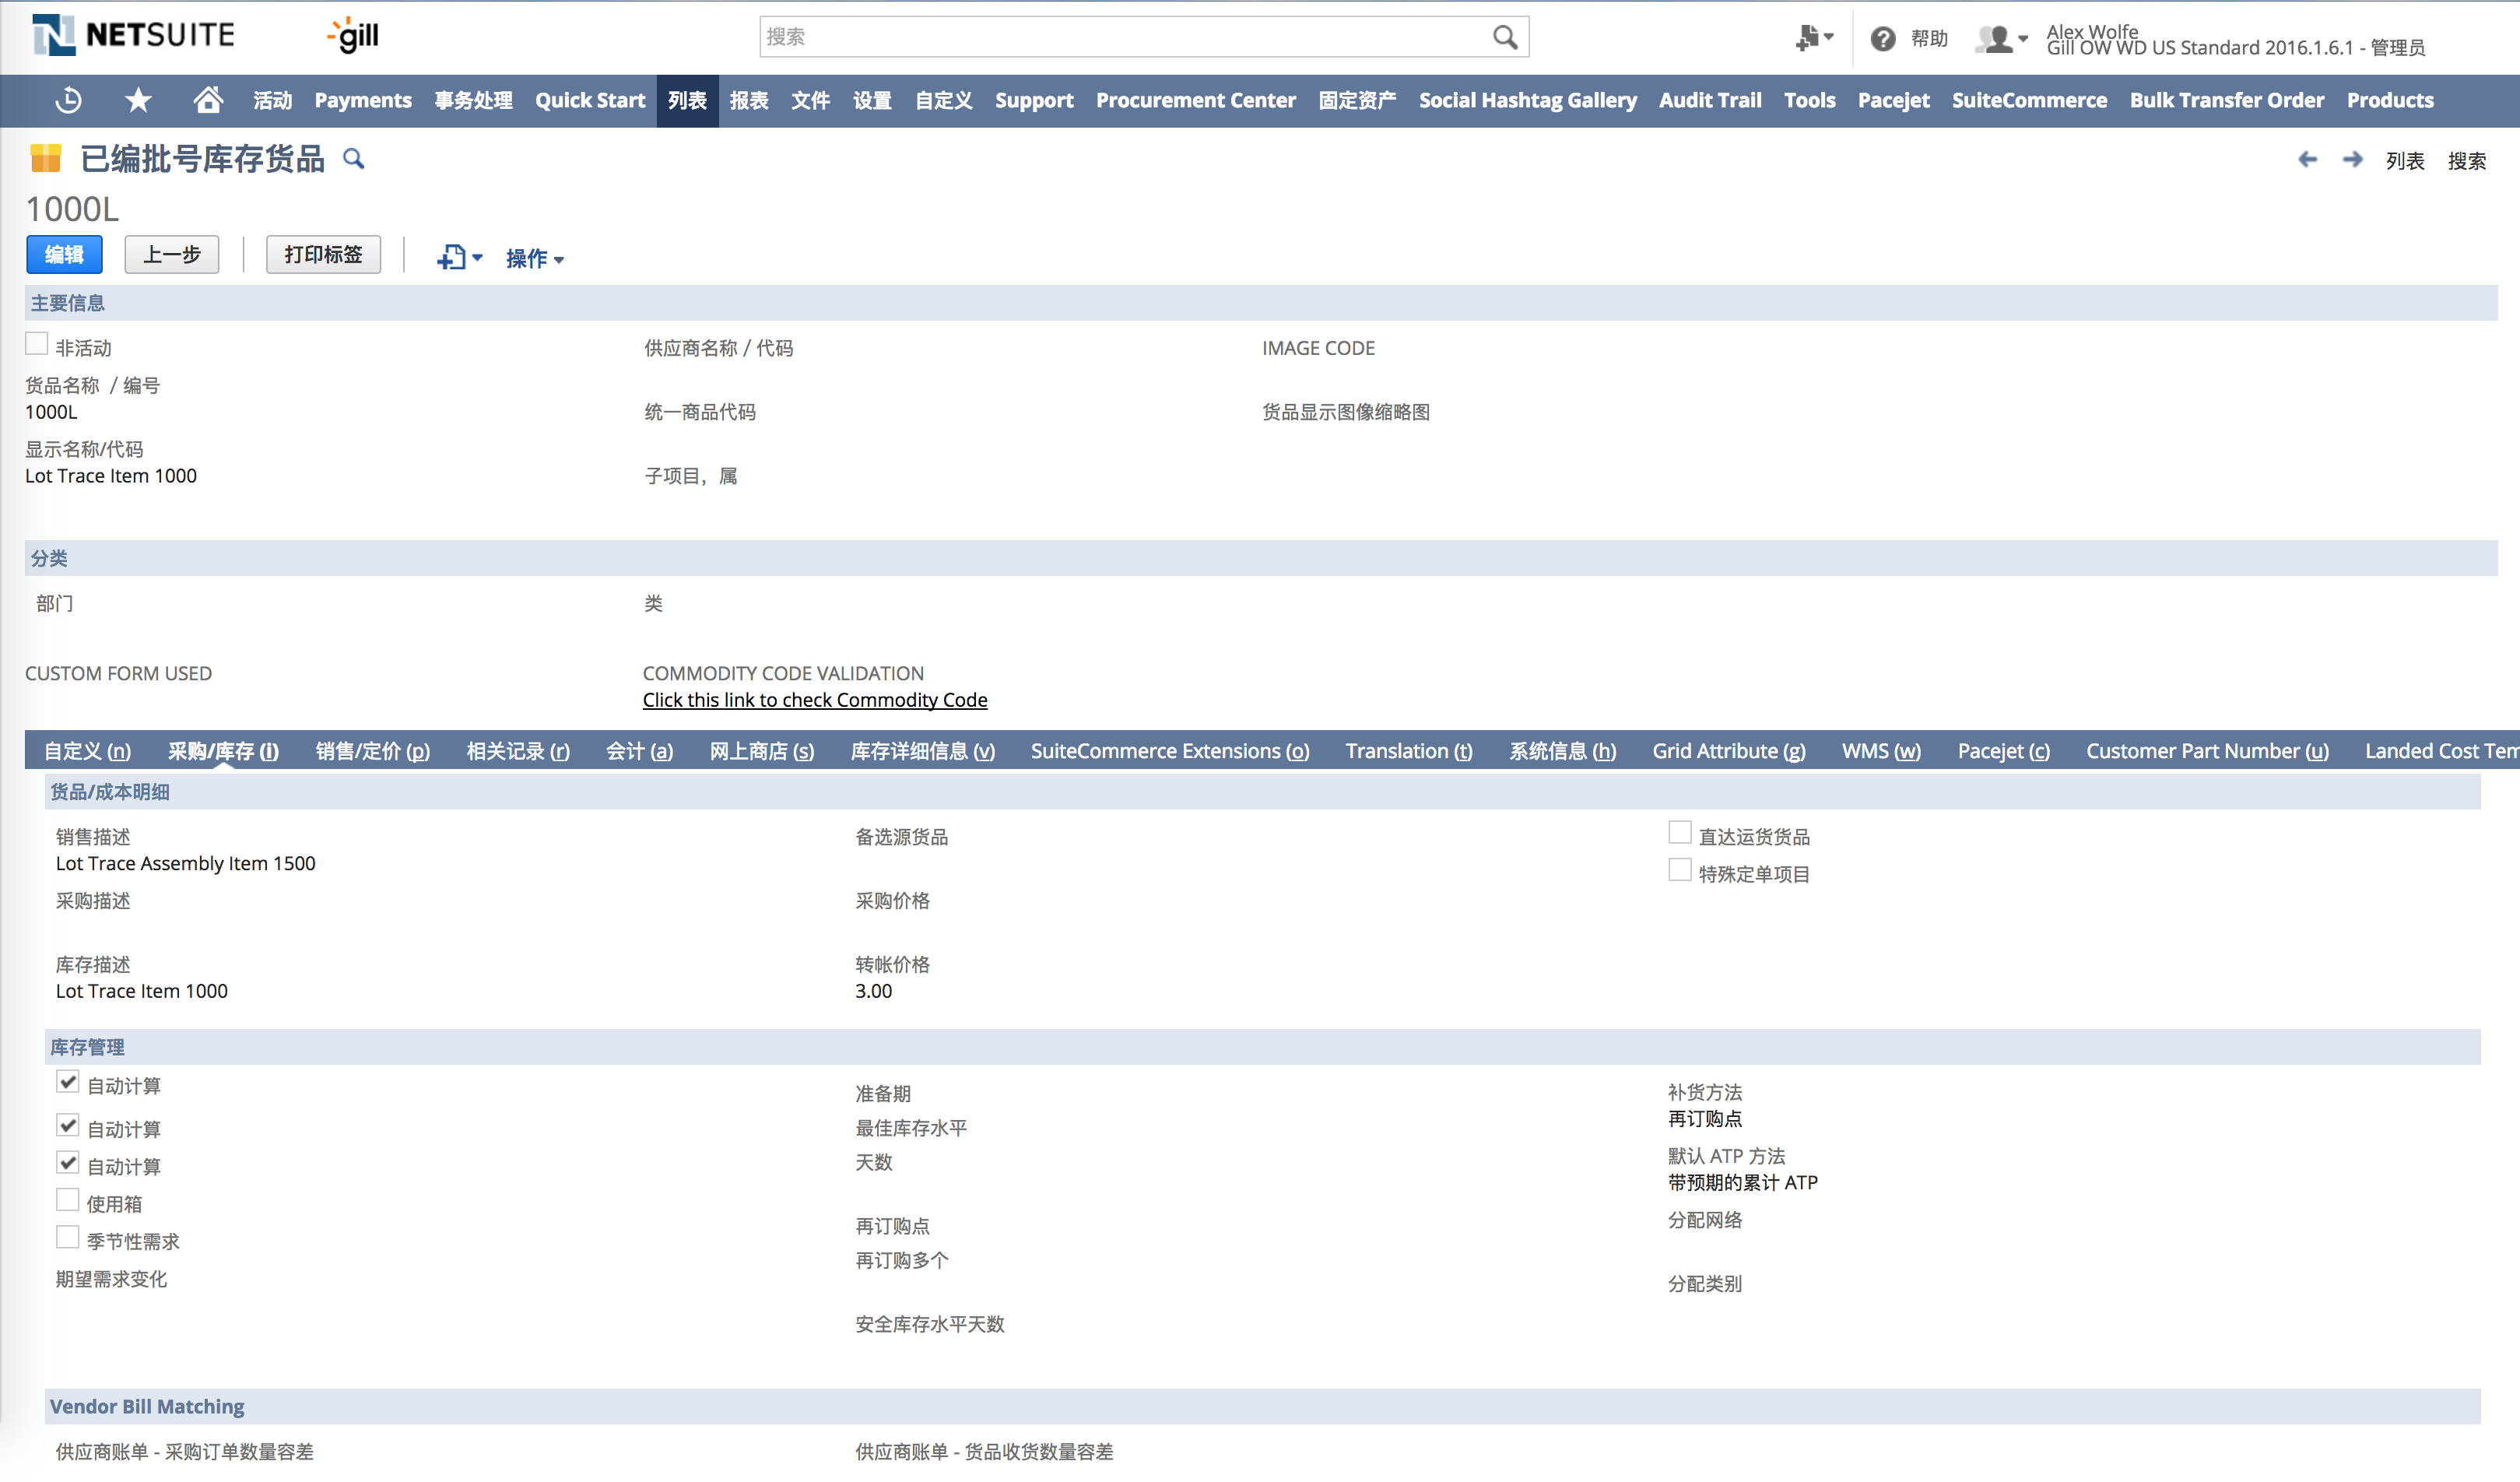Click the magnifier beside the page title
The width and height of the screenshot is (2520, 1482).
tap(353, 159)
